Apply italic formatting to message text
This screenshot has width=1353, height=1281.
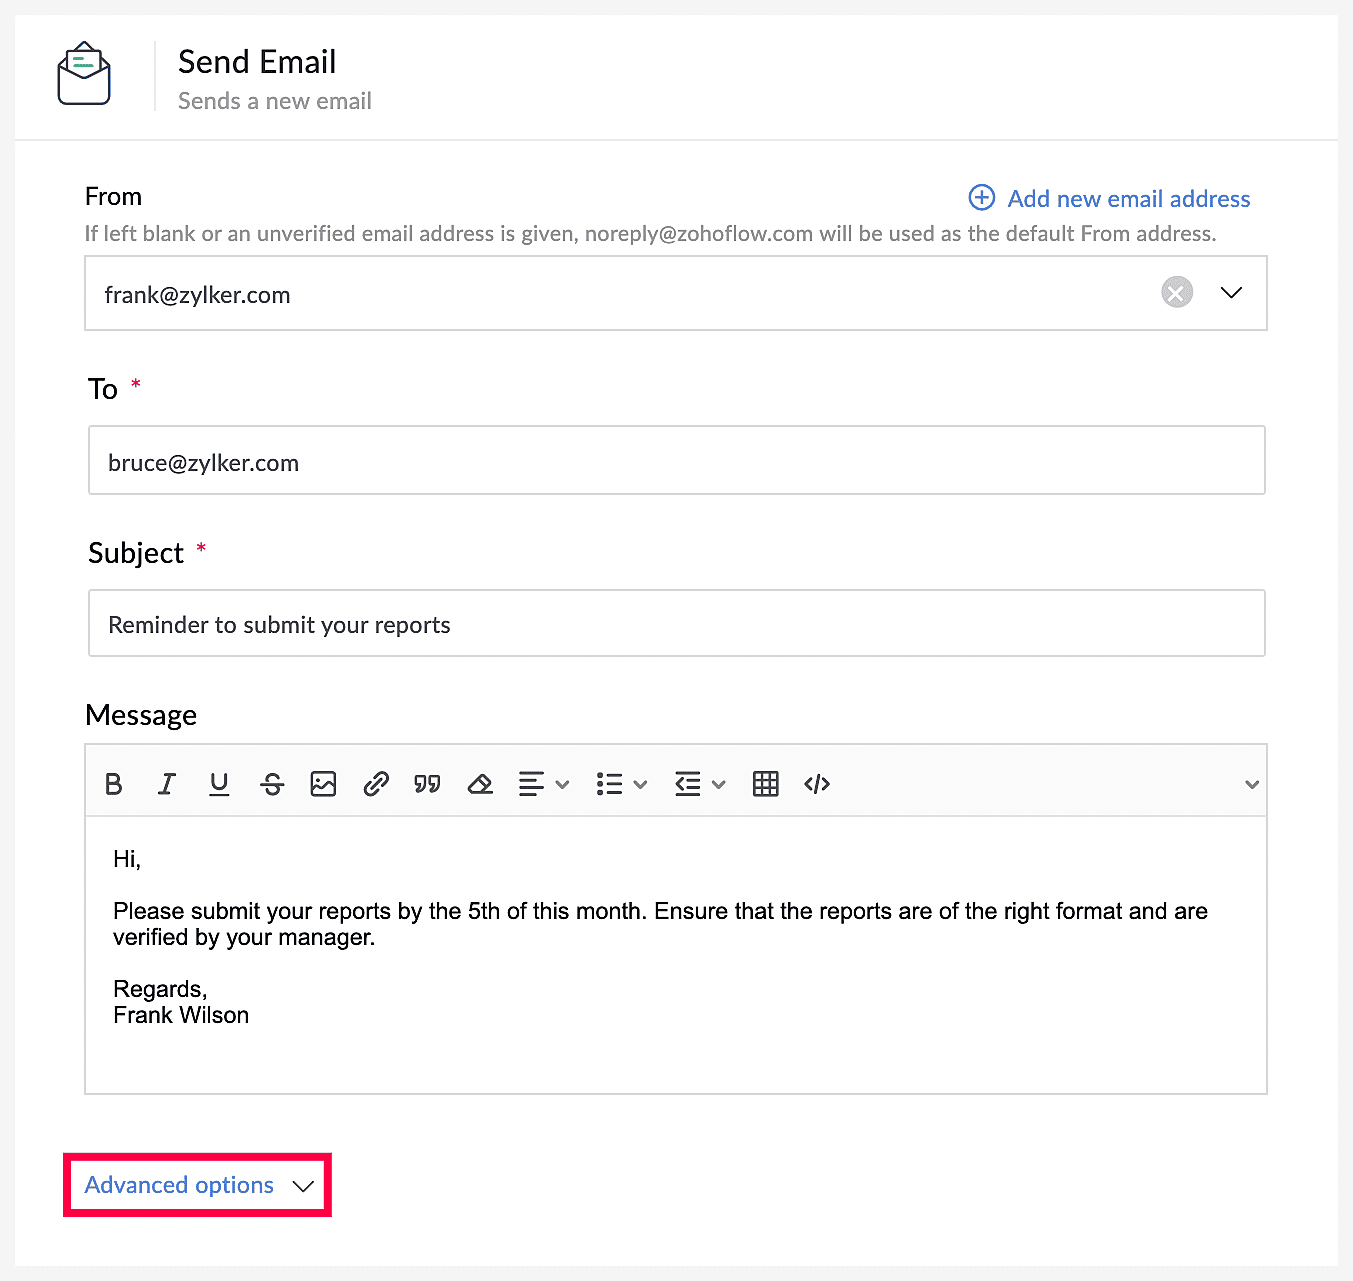pyautogui.click(x=167, y=784)
